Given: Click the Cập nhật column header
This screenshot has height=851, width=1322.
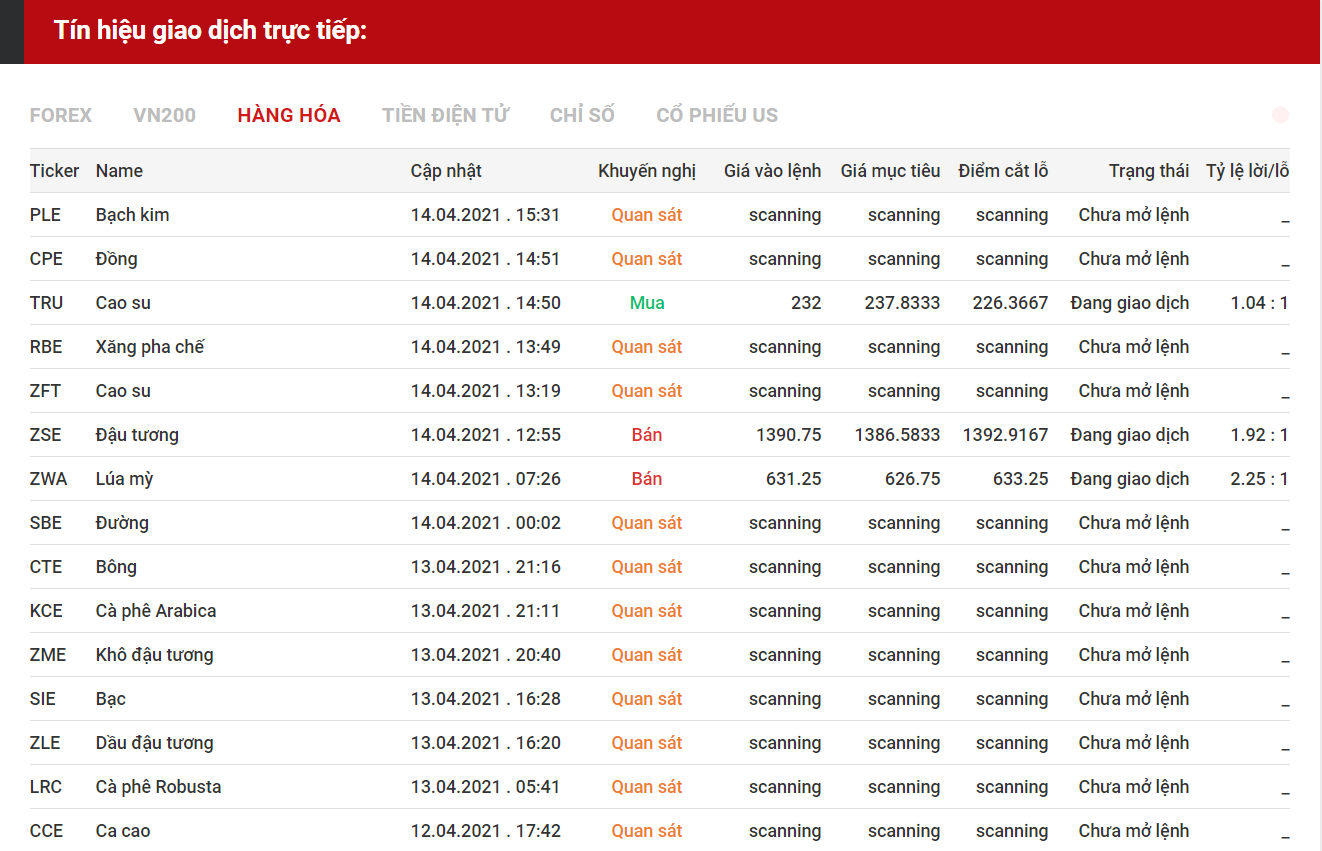Looking at the screenshot, I should (446, 171).
